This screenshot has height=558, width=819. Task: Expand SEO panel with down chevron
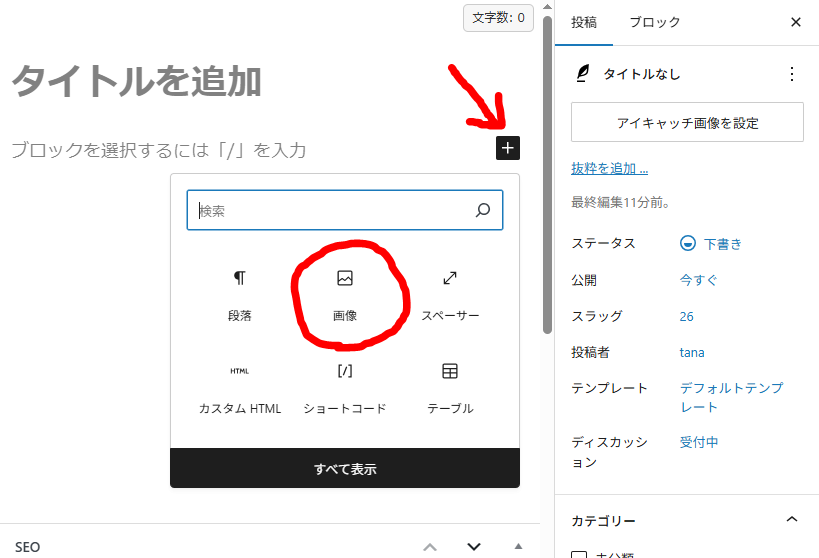coord(474,546)
